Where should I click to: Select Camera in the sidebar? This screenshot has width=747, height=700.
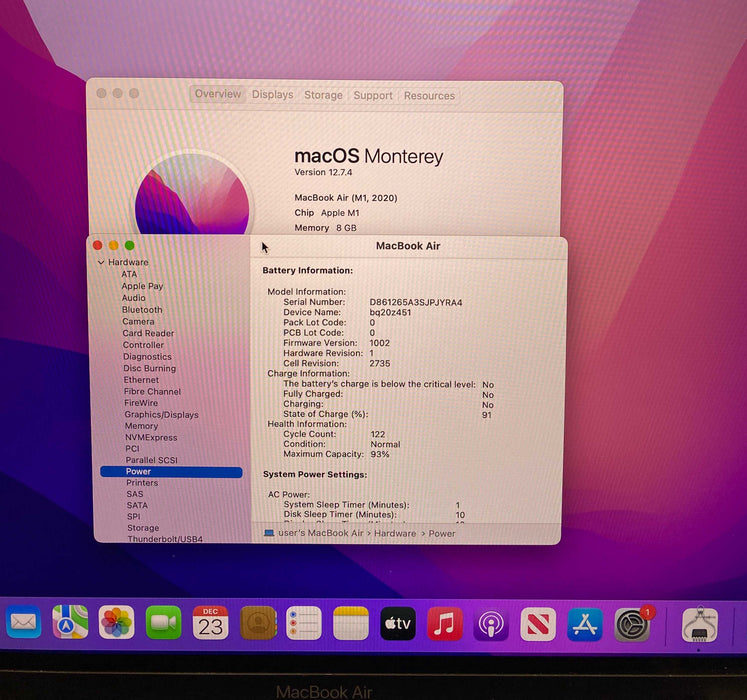click(x=138, y=322)
